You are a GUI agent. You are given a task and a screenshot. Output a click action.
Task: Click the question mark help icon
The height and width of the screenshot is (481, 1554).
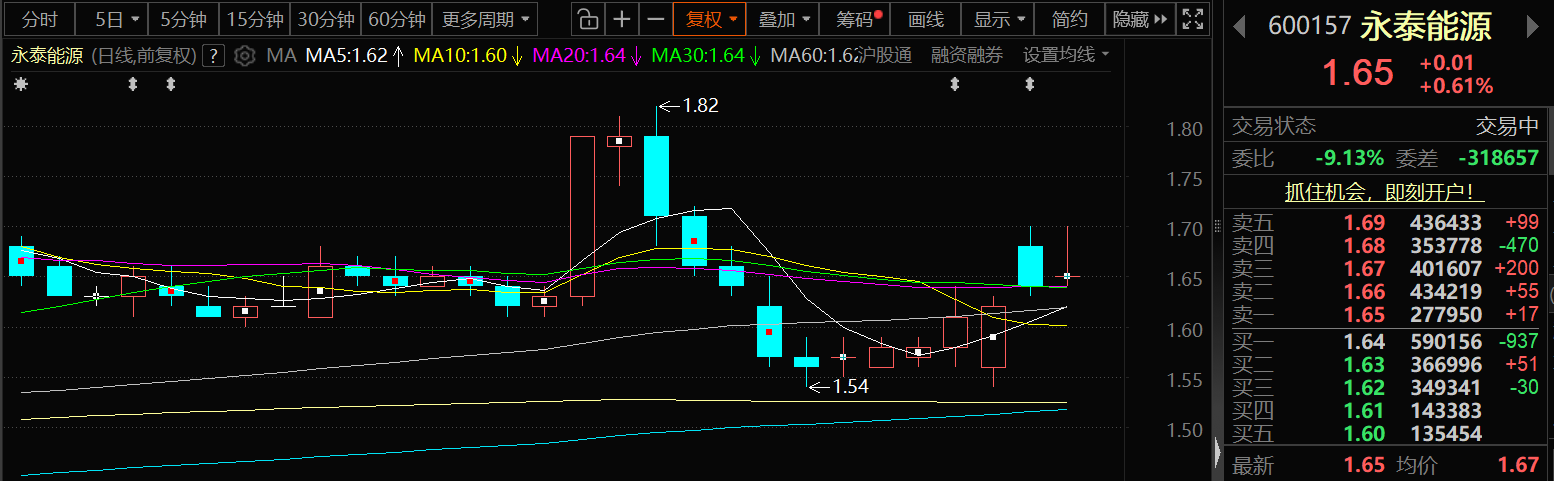(x=212, y=56)
